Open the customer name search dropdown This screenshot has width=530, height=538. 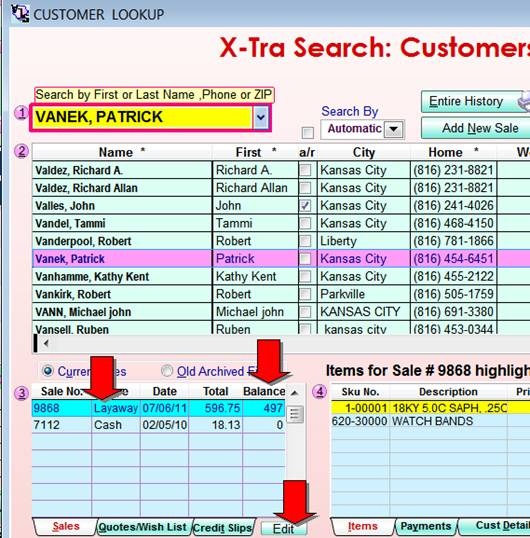[x=261, y=117]
